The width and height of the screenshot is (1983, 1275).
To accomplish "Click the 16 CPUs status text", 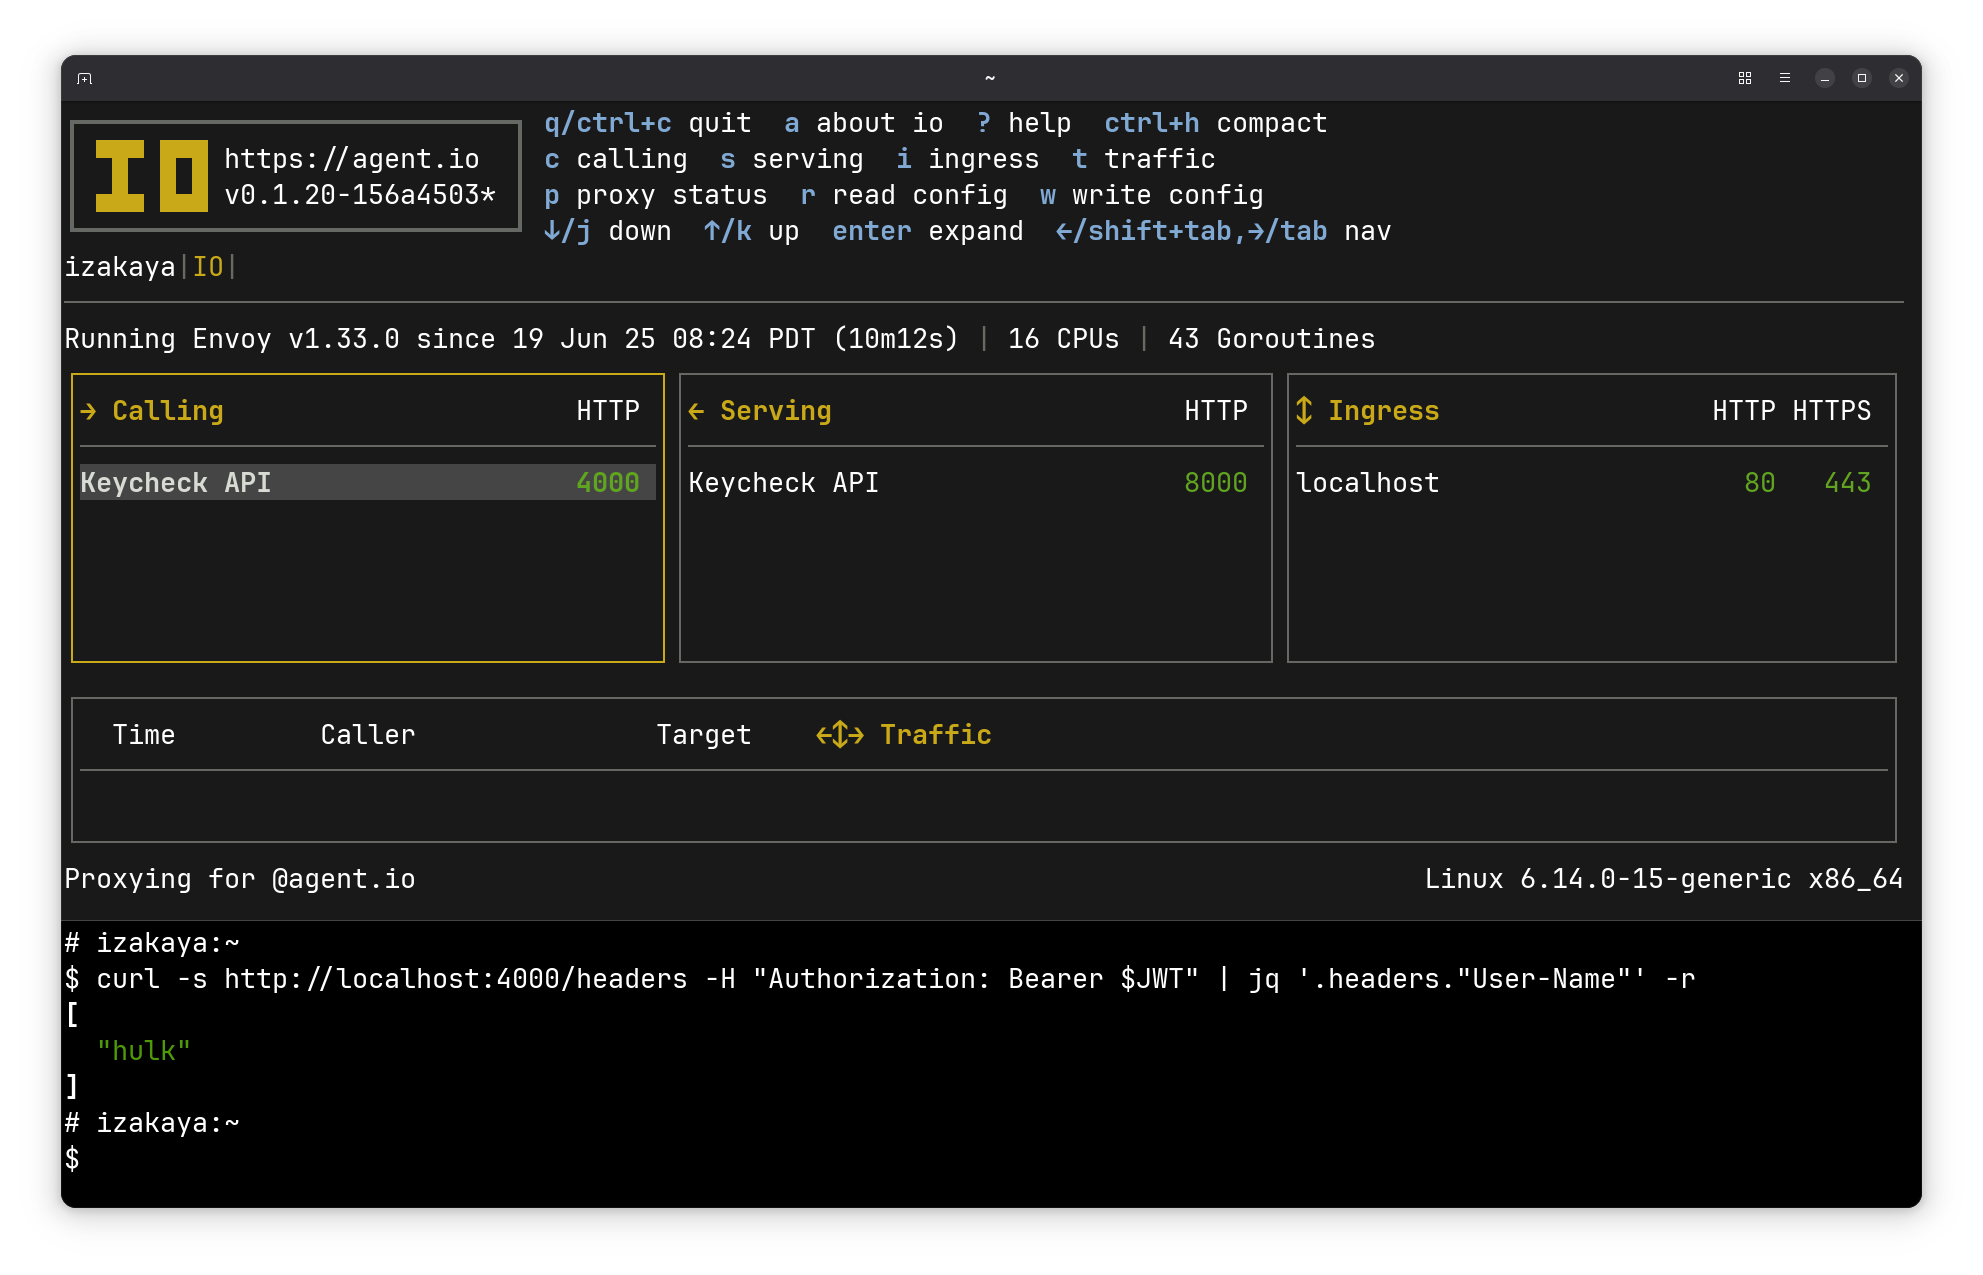I will 1064,339.
